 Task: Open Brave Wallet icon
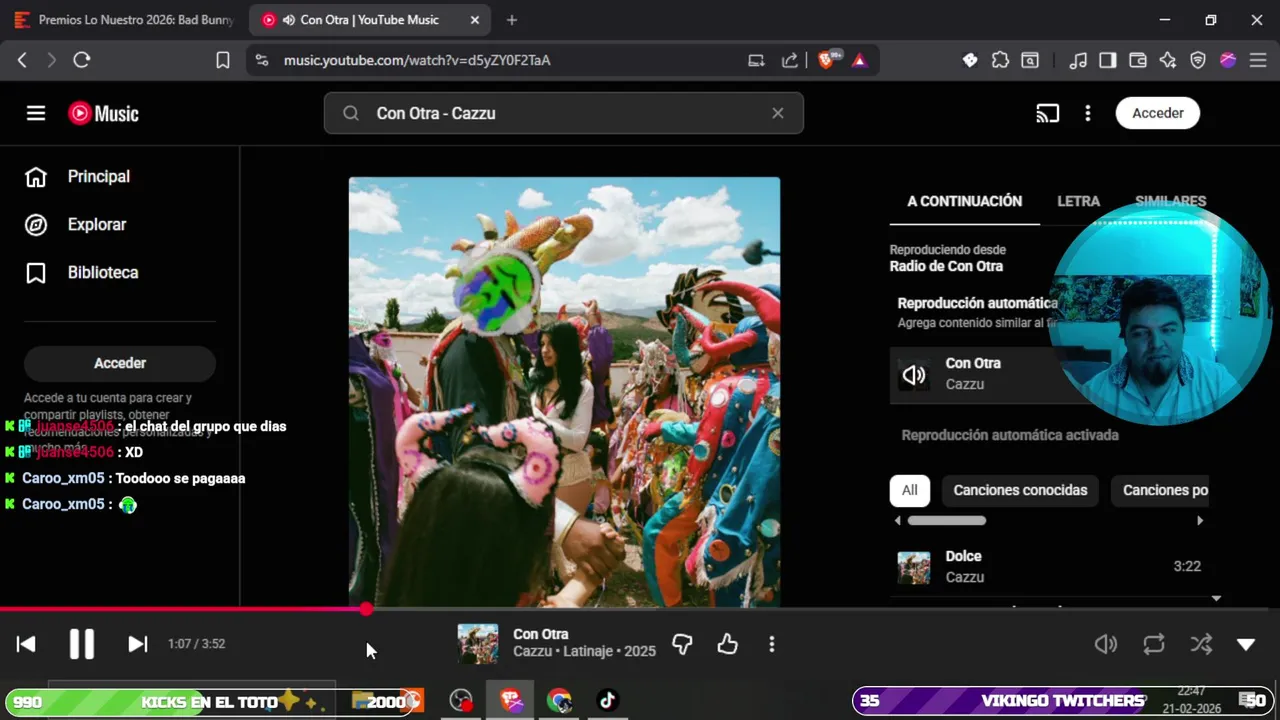[1137, 60]
